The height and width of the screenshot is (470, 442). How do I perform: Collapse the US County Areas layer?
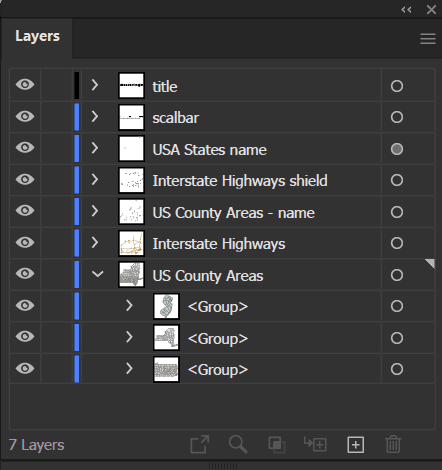[x=97, y=274]
